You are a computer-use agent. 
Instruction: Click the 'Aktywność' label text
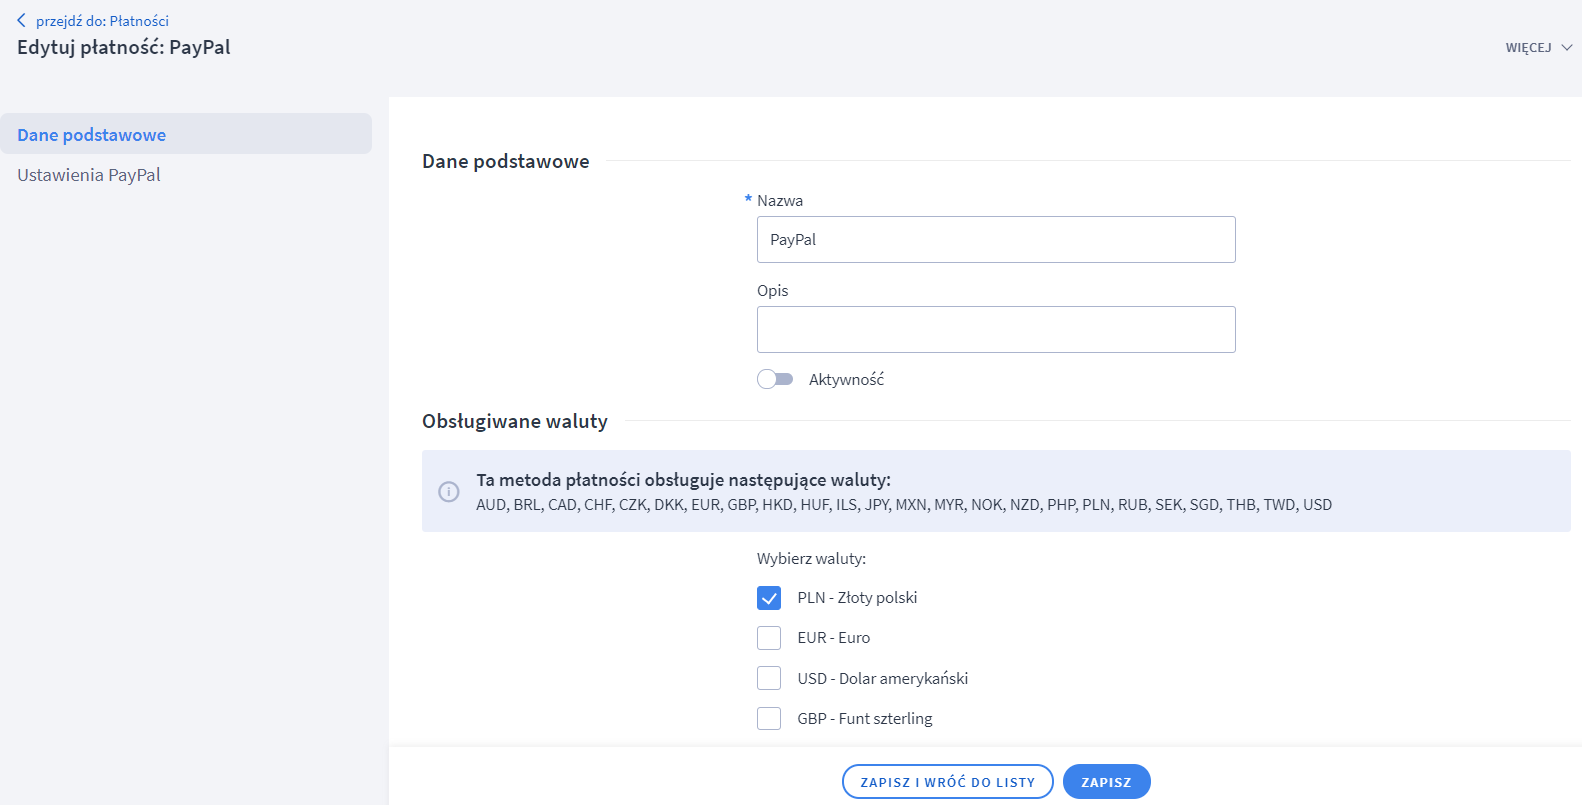coord(846,380)
